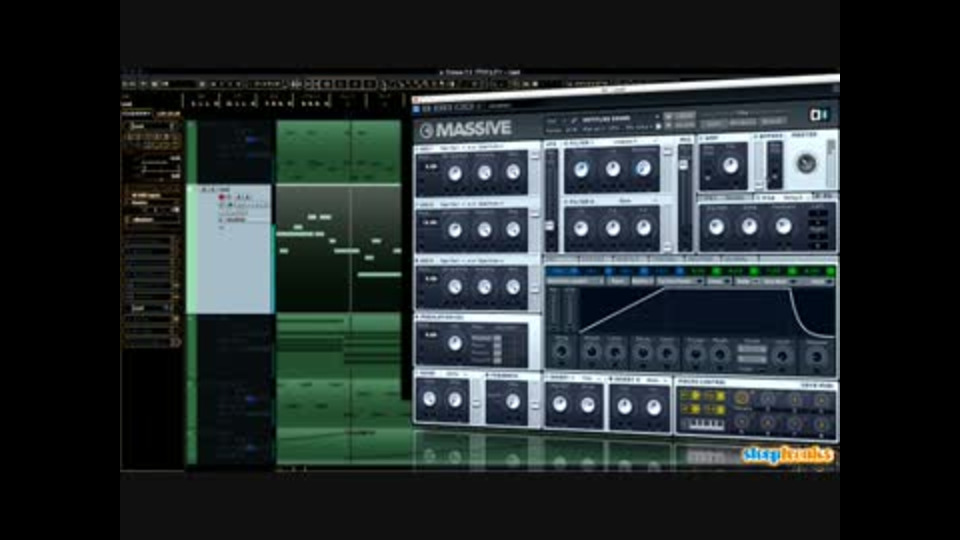The image size is (960, 540).
Task: Select the first blue envelope tab
Action: 562,270
